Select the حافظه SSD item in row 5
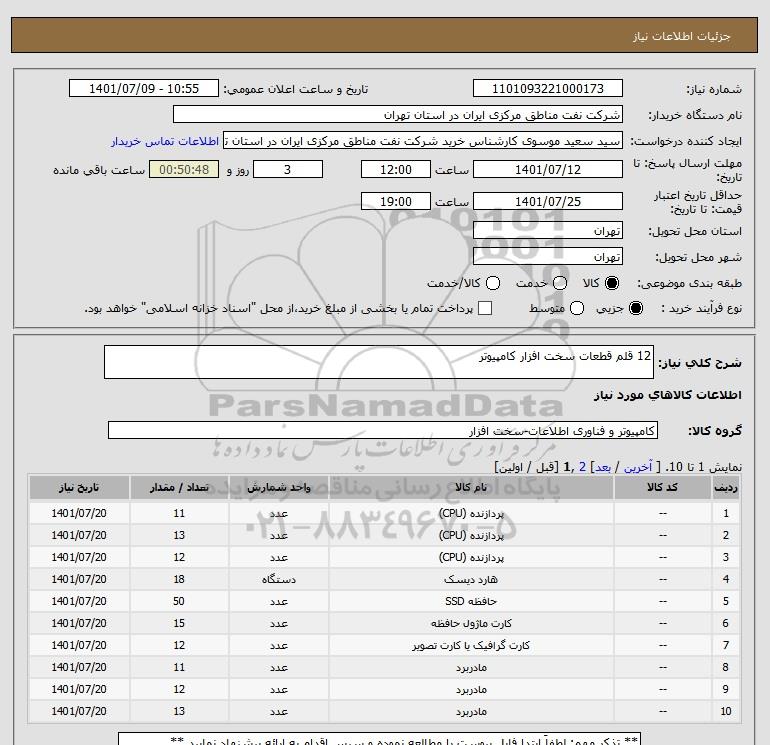The width and height of the screenshot is (770, 745). pyautogui.click(x=471, y=602)
